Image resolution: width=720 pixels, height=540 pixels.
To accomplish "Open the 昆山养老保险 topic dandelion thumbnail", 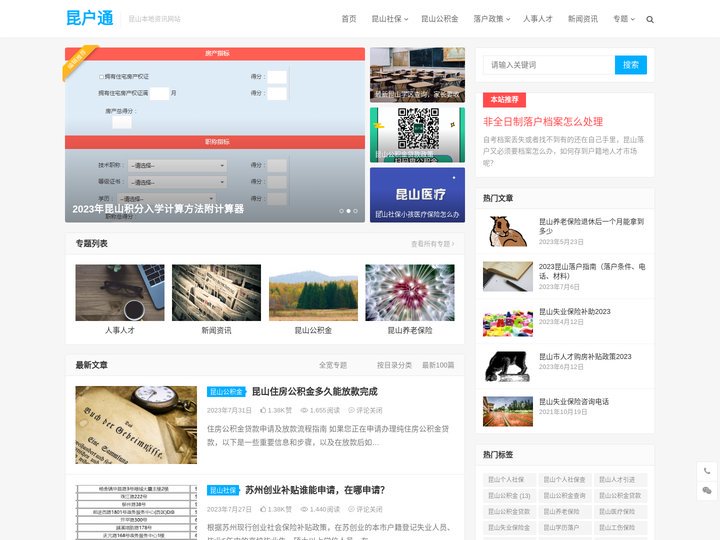I will 410,292.
